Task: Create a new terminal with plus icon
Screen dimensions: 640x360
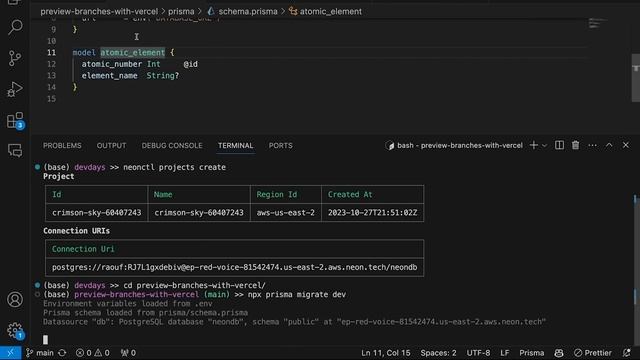Action: [x=533, y=145]
